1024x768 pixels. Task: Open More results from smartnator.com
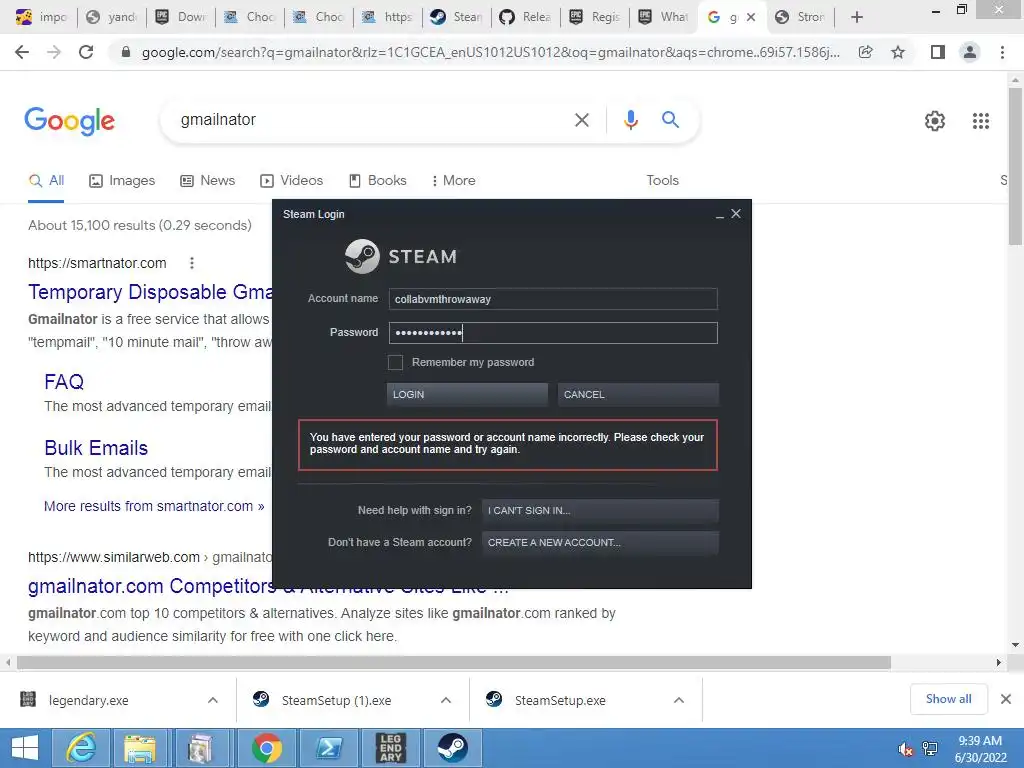pyautogui.click(x=154, y=506)
